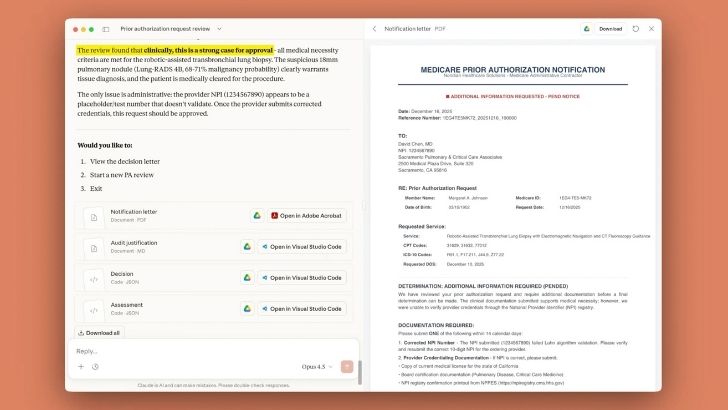This screenshot has height=410, width=728.
Task: Click the Reply text input field
Action: pyautogui.click(x=200, y=351)
